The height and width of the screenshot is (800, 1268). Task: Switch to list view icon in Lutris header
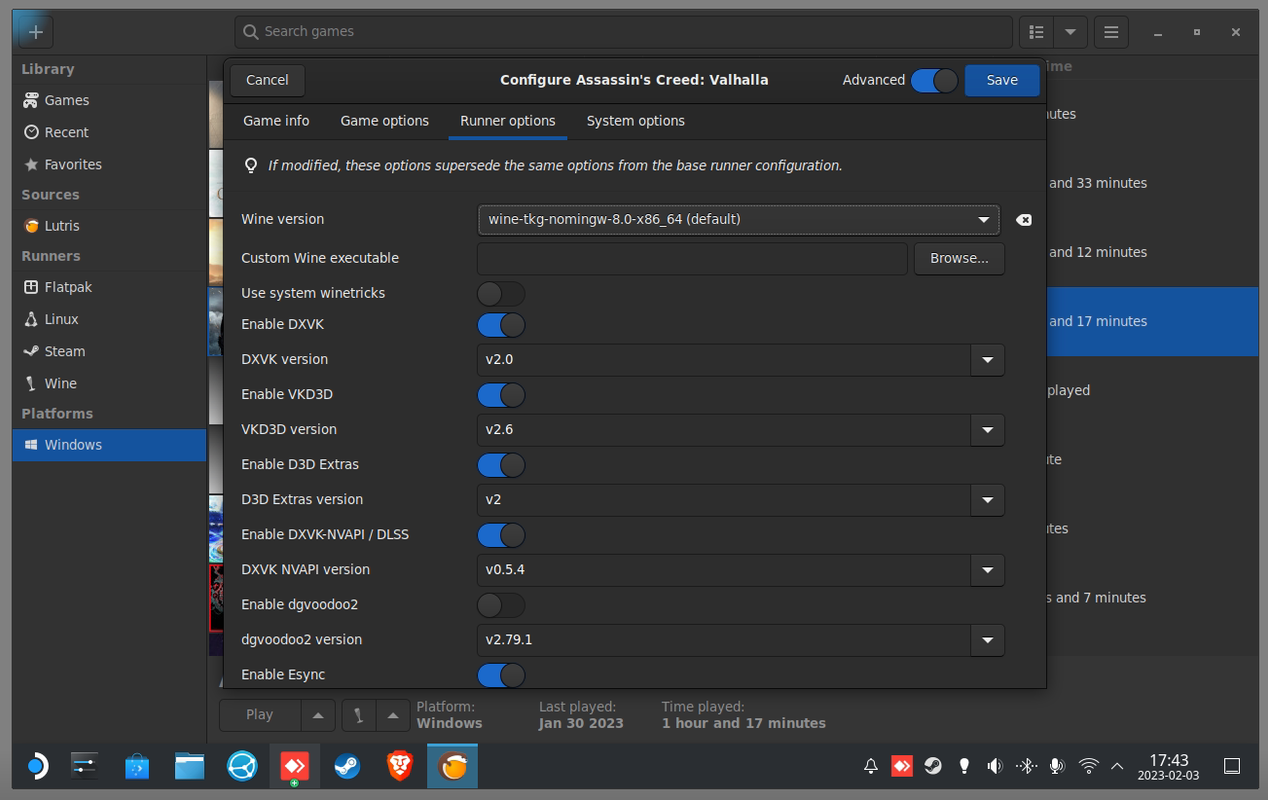click(x=1036, y=32)
